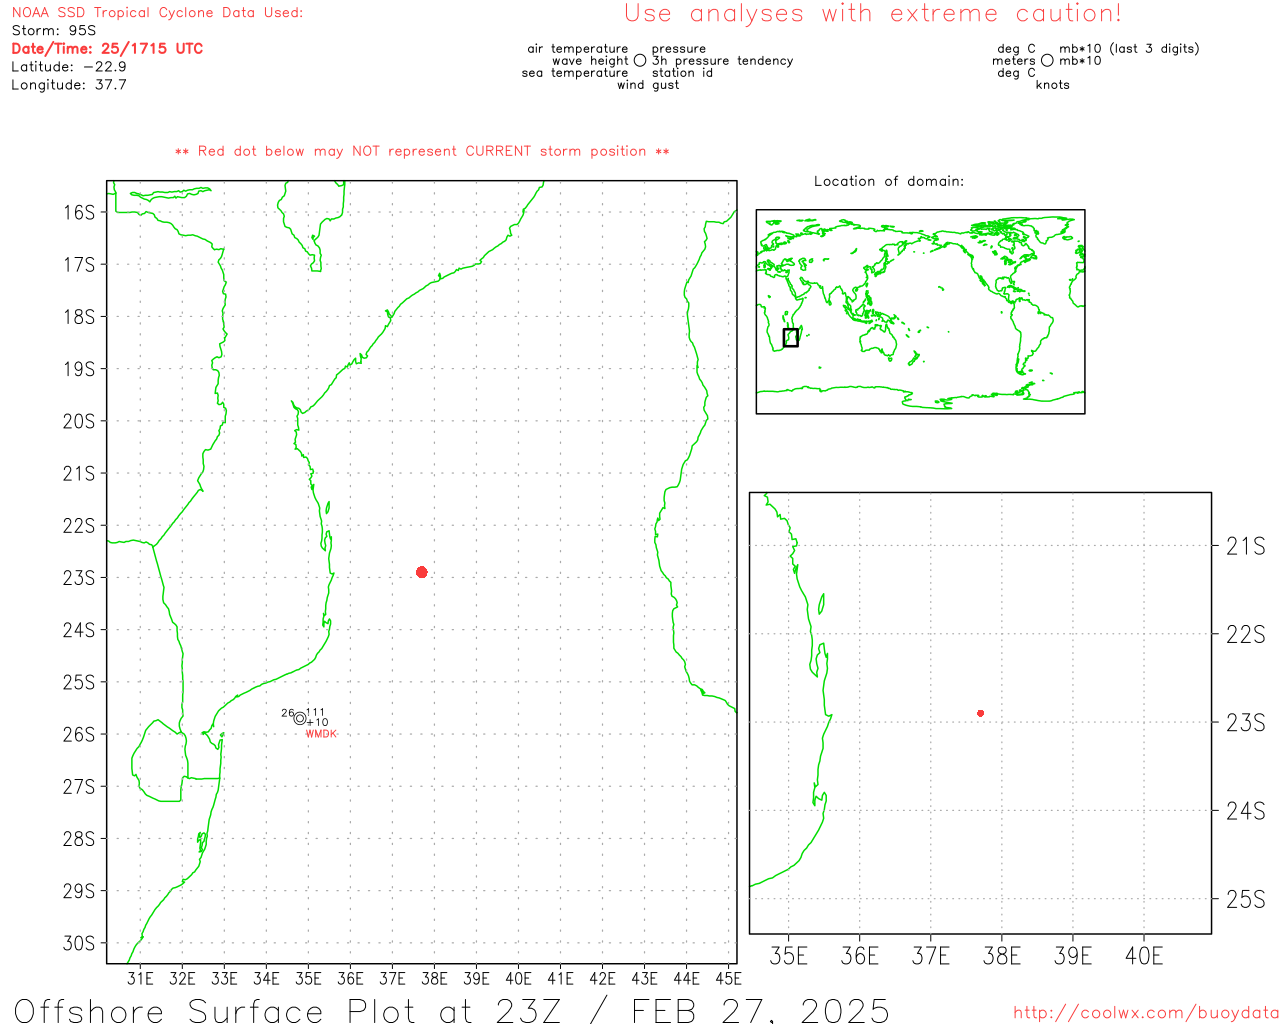The width and height of the screenshot is (1280, 1024).
Task: Click the red WMDK station label
Action: click(321, 734)
